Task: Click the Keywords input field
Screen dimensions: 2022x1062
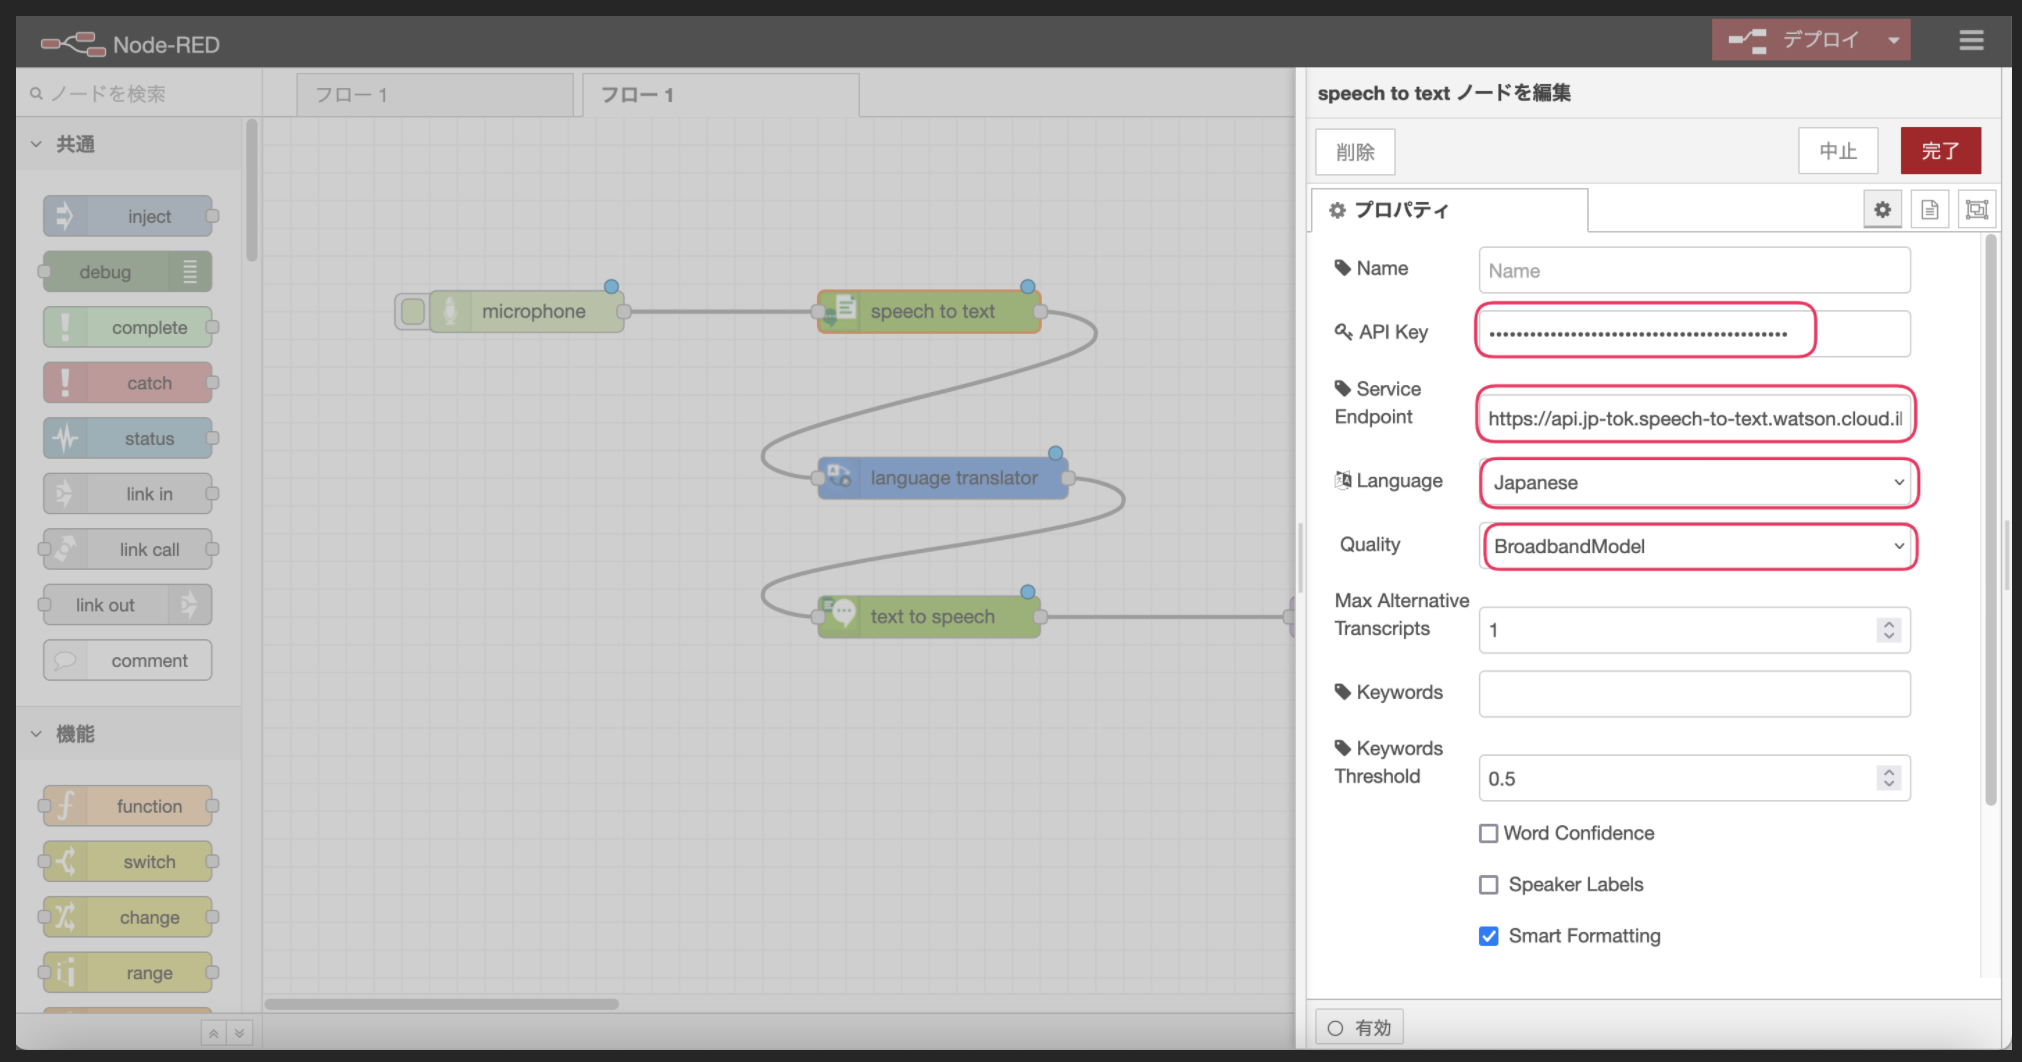Action: pyautogui.click(x=1694, y=693)
